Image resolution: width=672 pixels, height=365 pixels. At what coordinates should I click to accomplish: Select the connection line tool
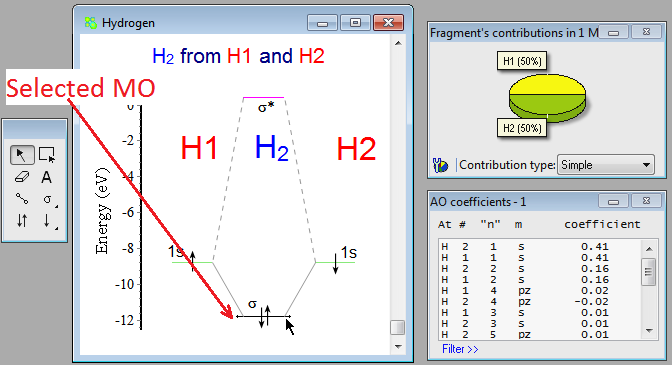(x=22, y=199)
